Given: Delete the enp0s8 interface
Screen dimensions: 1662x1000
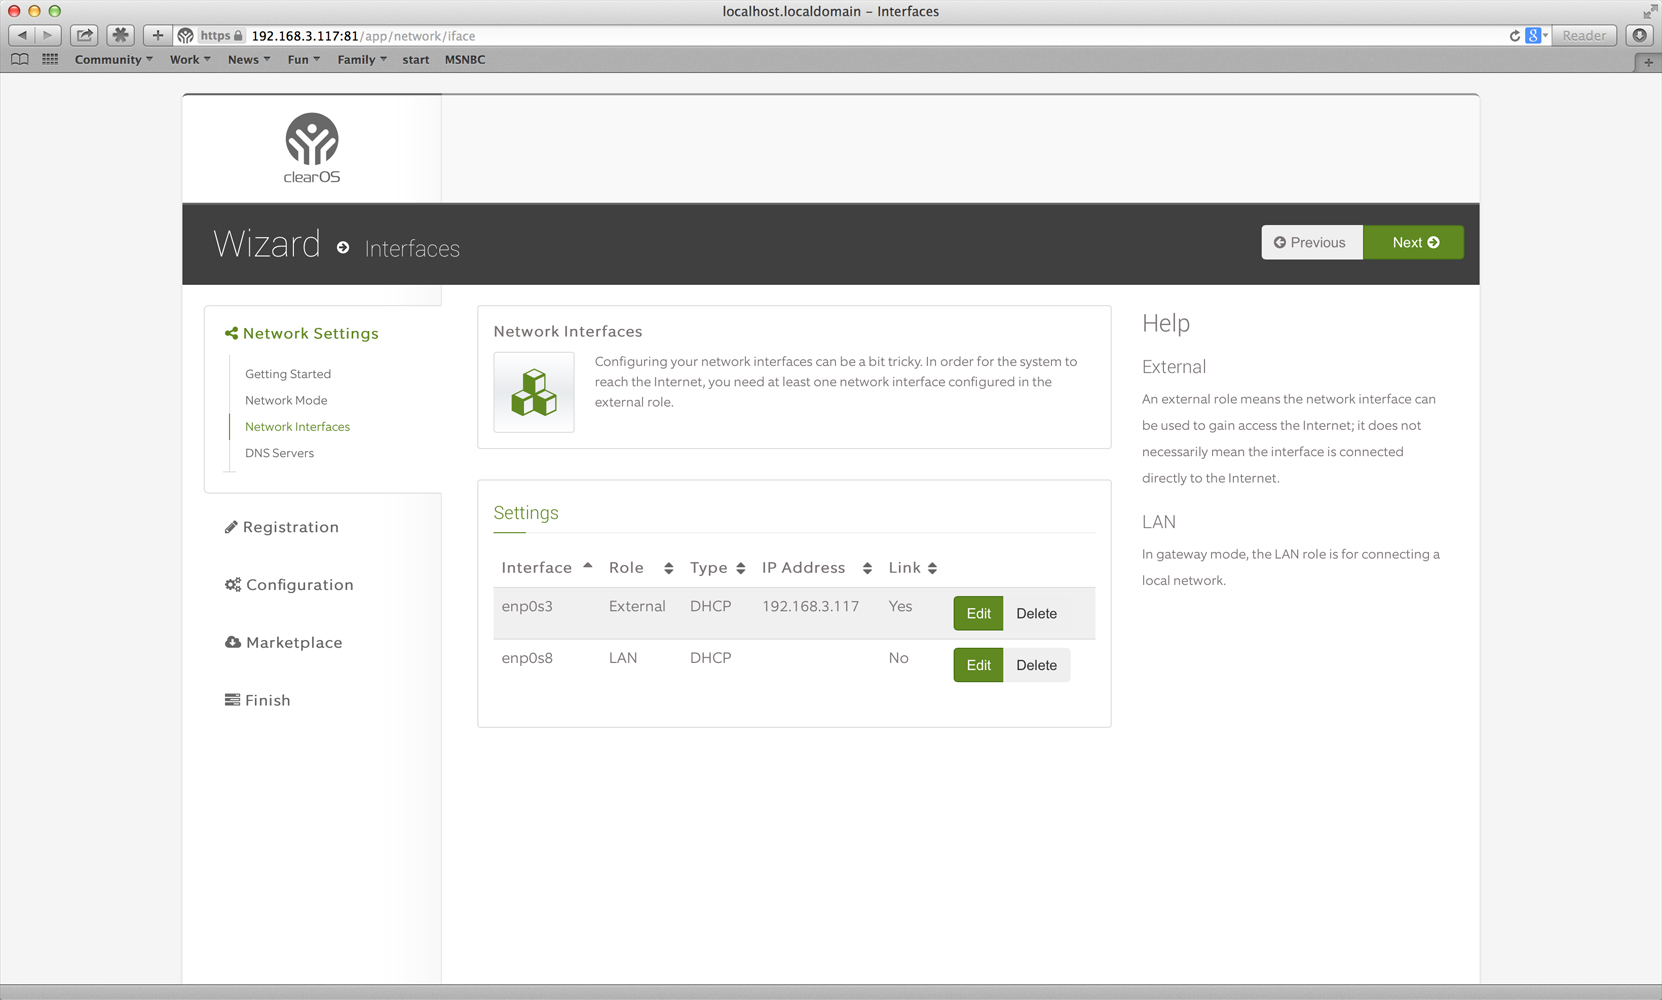Looking at the screenshot, I should click(1037, 665).
